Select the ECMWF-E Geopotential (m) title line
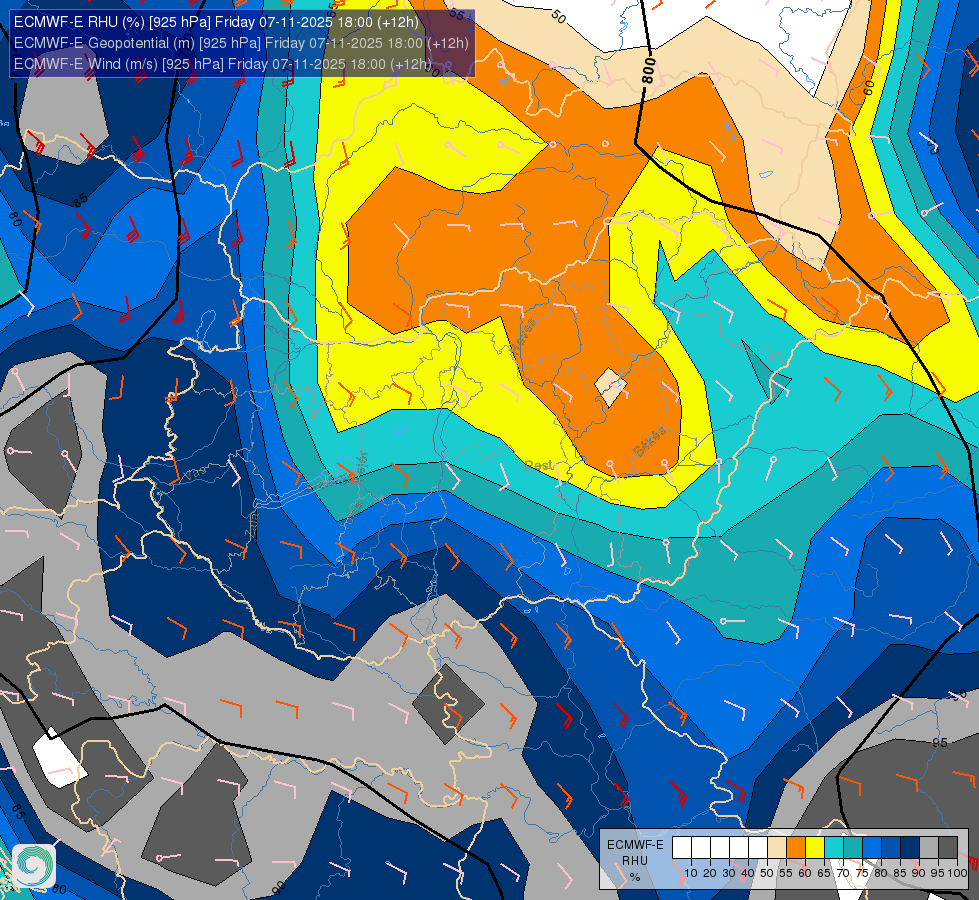 pos(241,43)
